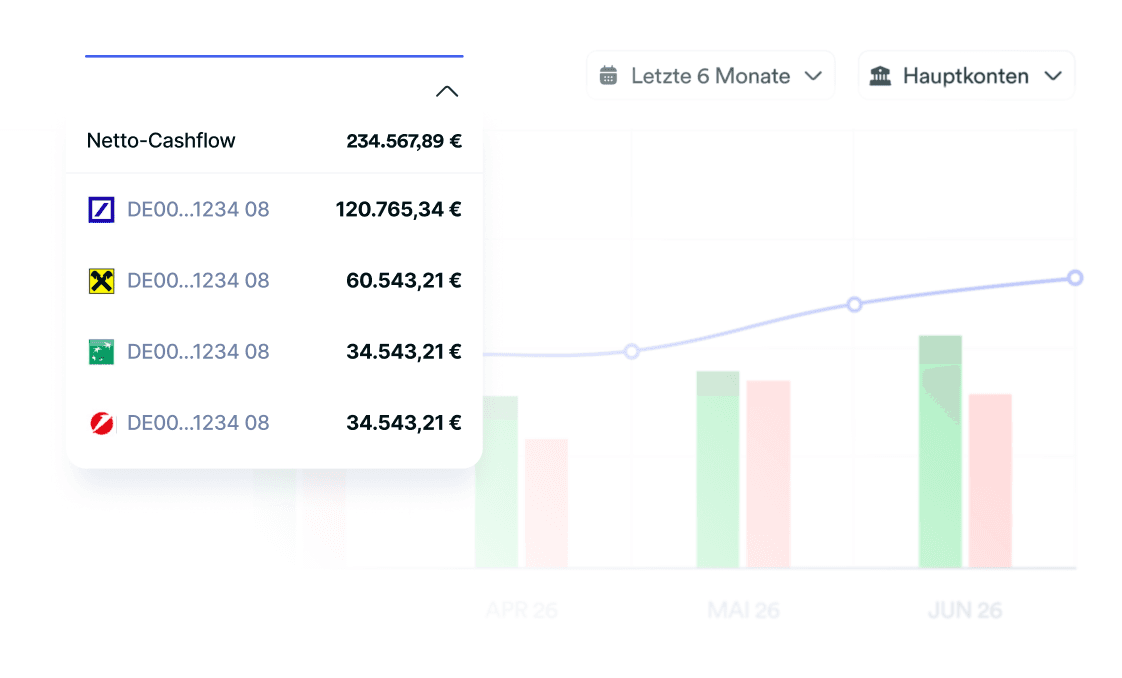Select the UniCredit row amount 34.543,21 €

point(404,423)
